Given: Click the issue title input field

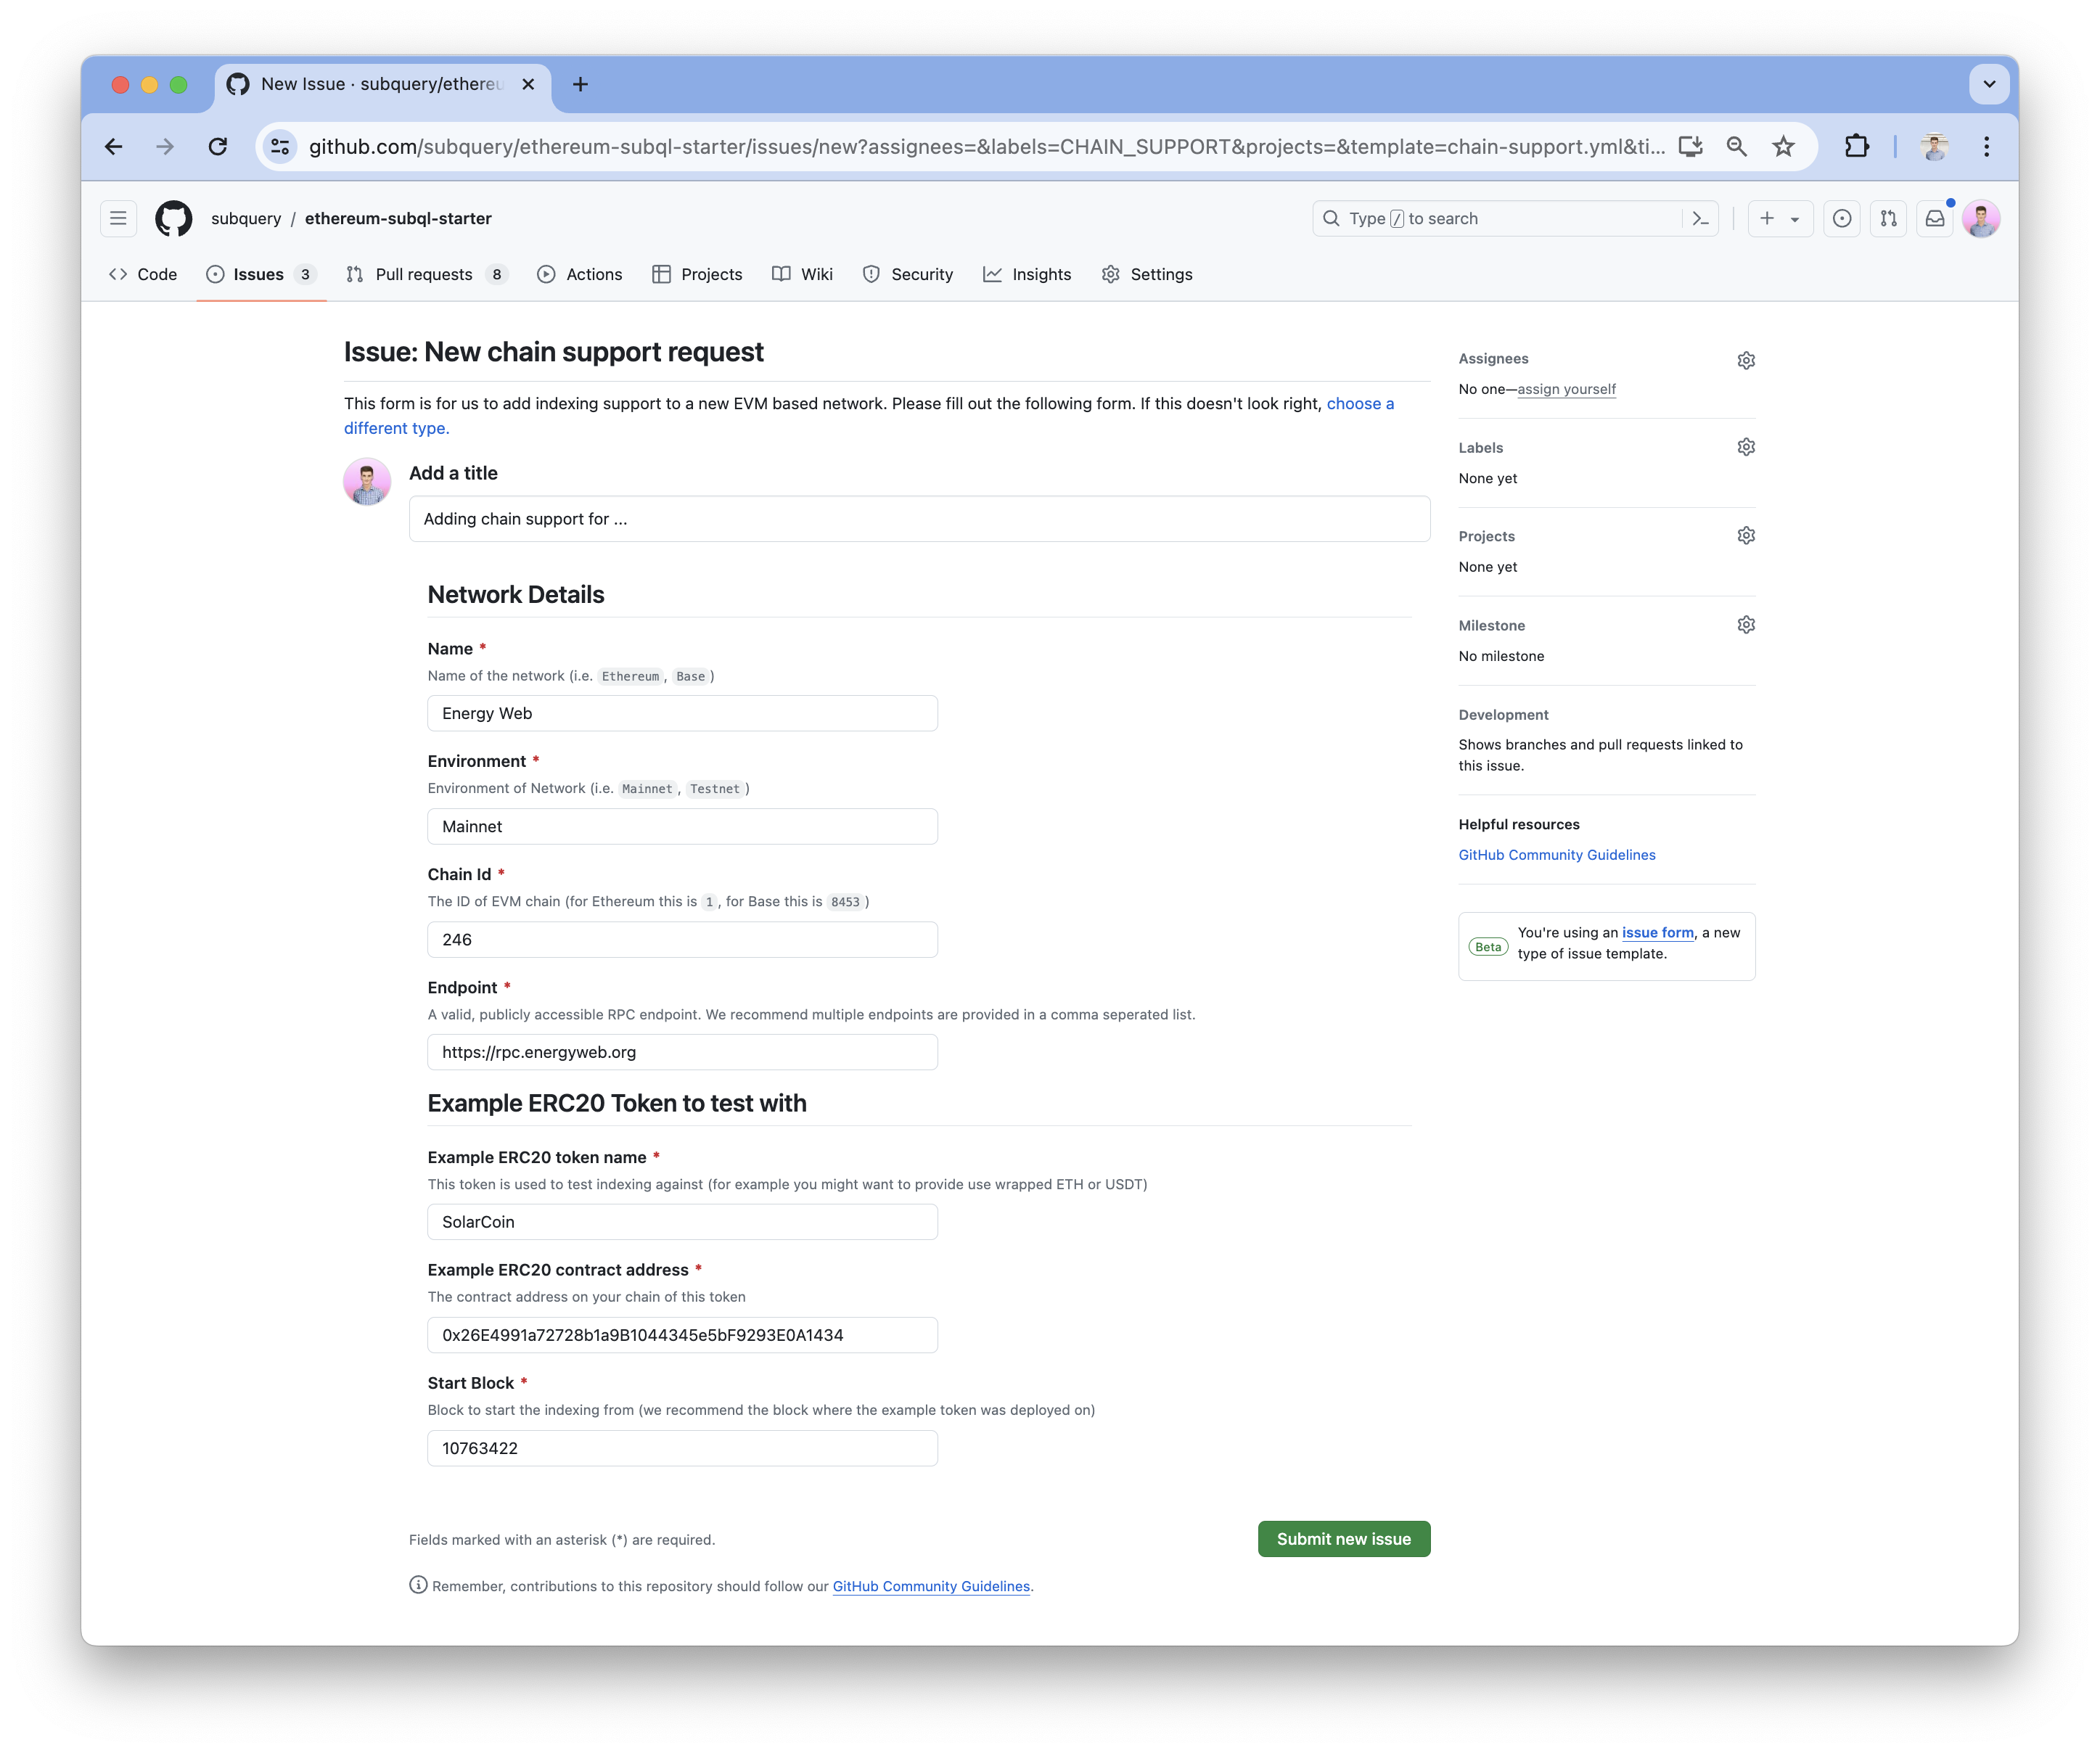Looking at the screenshot, I should pos(919,519).
